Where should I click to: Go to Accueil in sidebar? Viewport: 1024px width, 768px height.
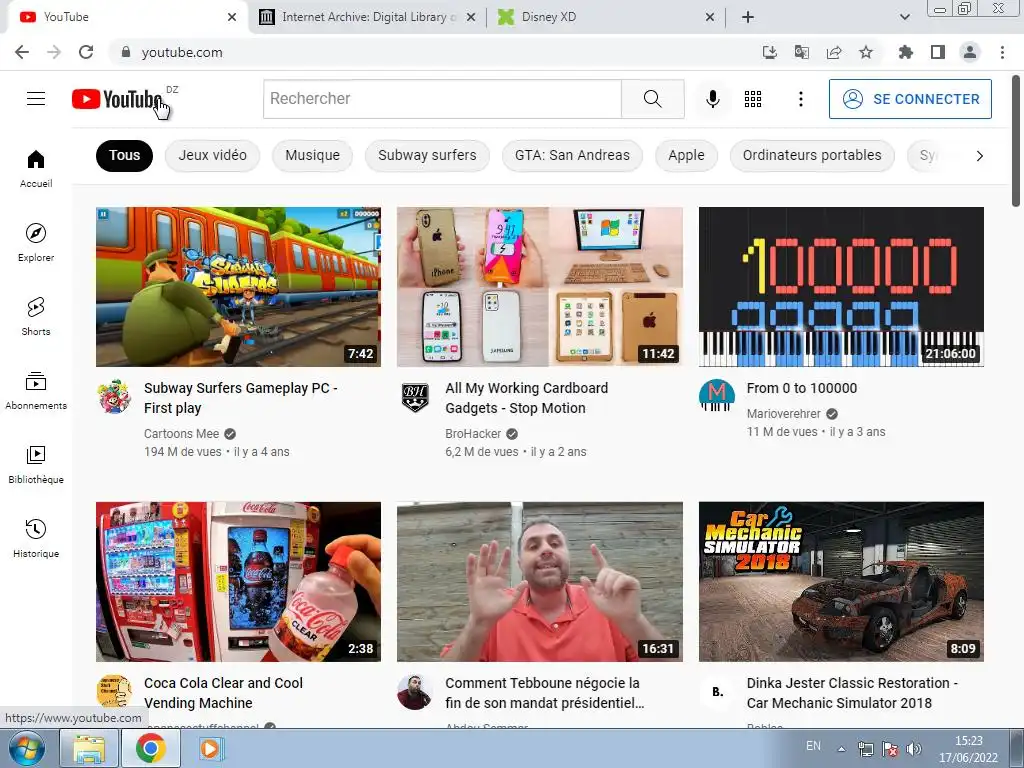[36, 168]
